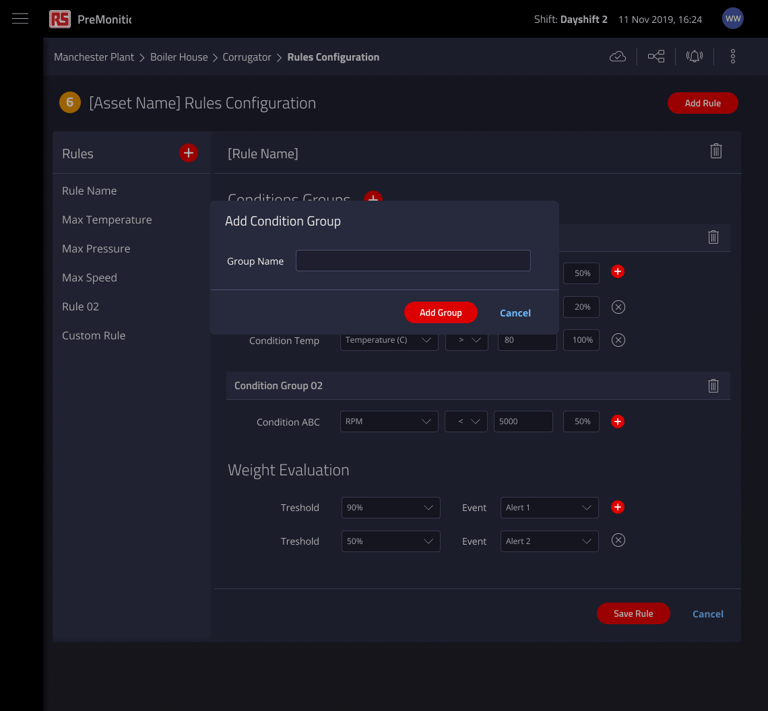Viewport: 768px width, 711px height.
Task: Open the RPM parameter dropdown
Action: coord(389,421)
